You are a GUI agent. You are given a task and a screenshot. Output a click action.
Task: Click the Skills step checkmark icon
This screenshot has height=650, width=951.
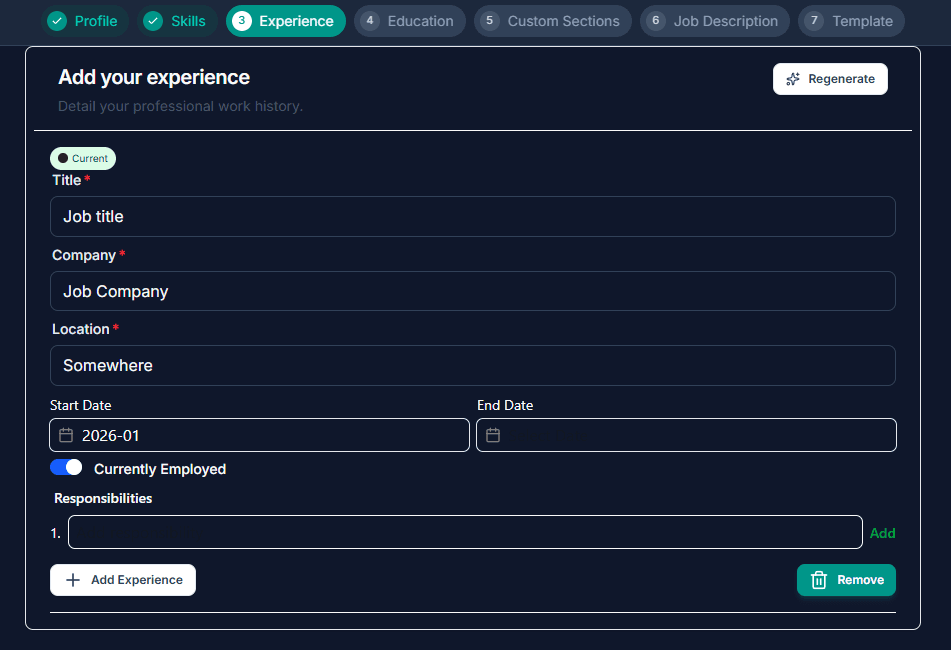[x=153, y=21]
